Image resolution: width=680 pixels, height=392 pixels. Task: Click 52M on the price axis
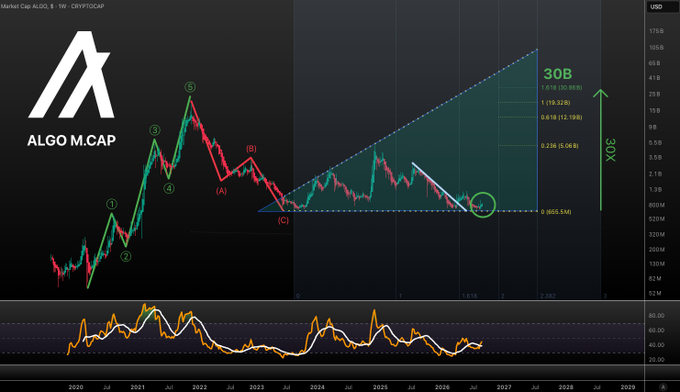(655, 294)
